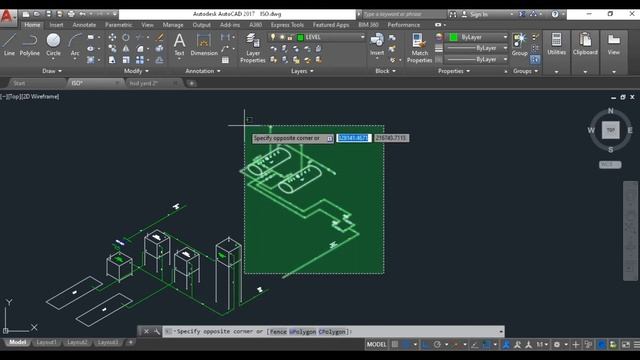Open the Annotate ribbon tab
Screen dimensions: 640x360
click(84, 25)
